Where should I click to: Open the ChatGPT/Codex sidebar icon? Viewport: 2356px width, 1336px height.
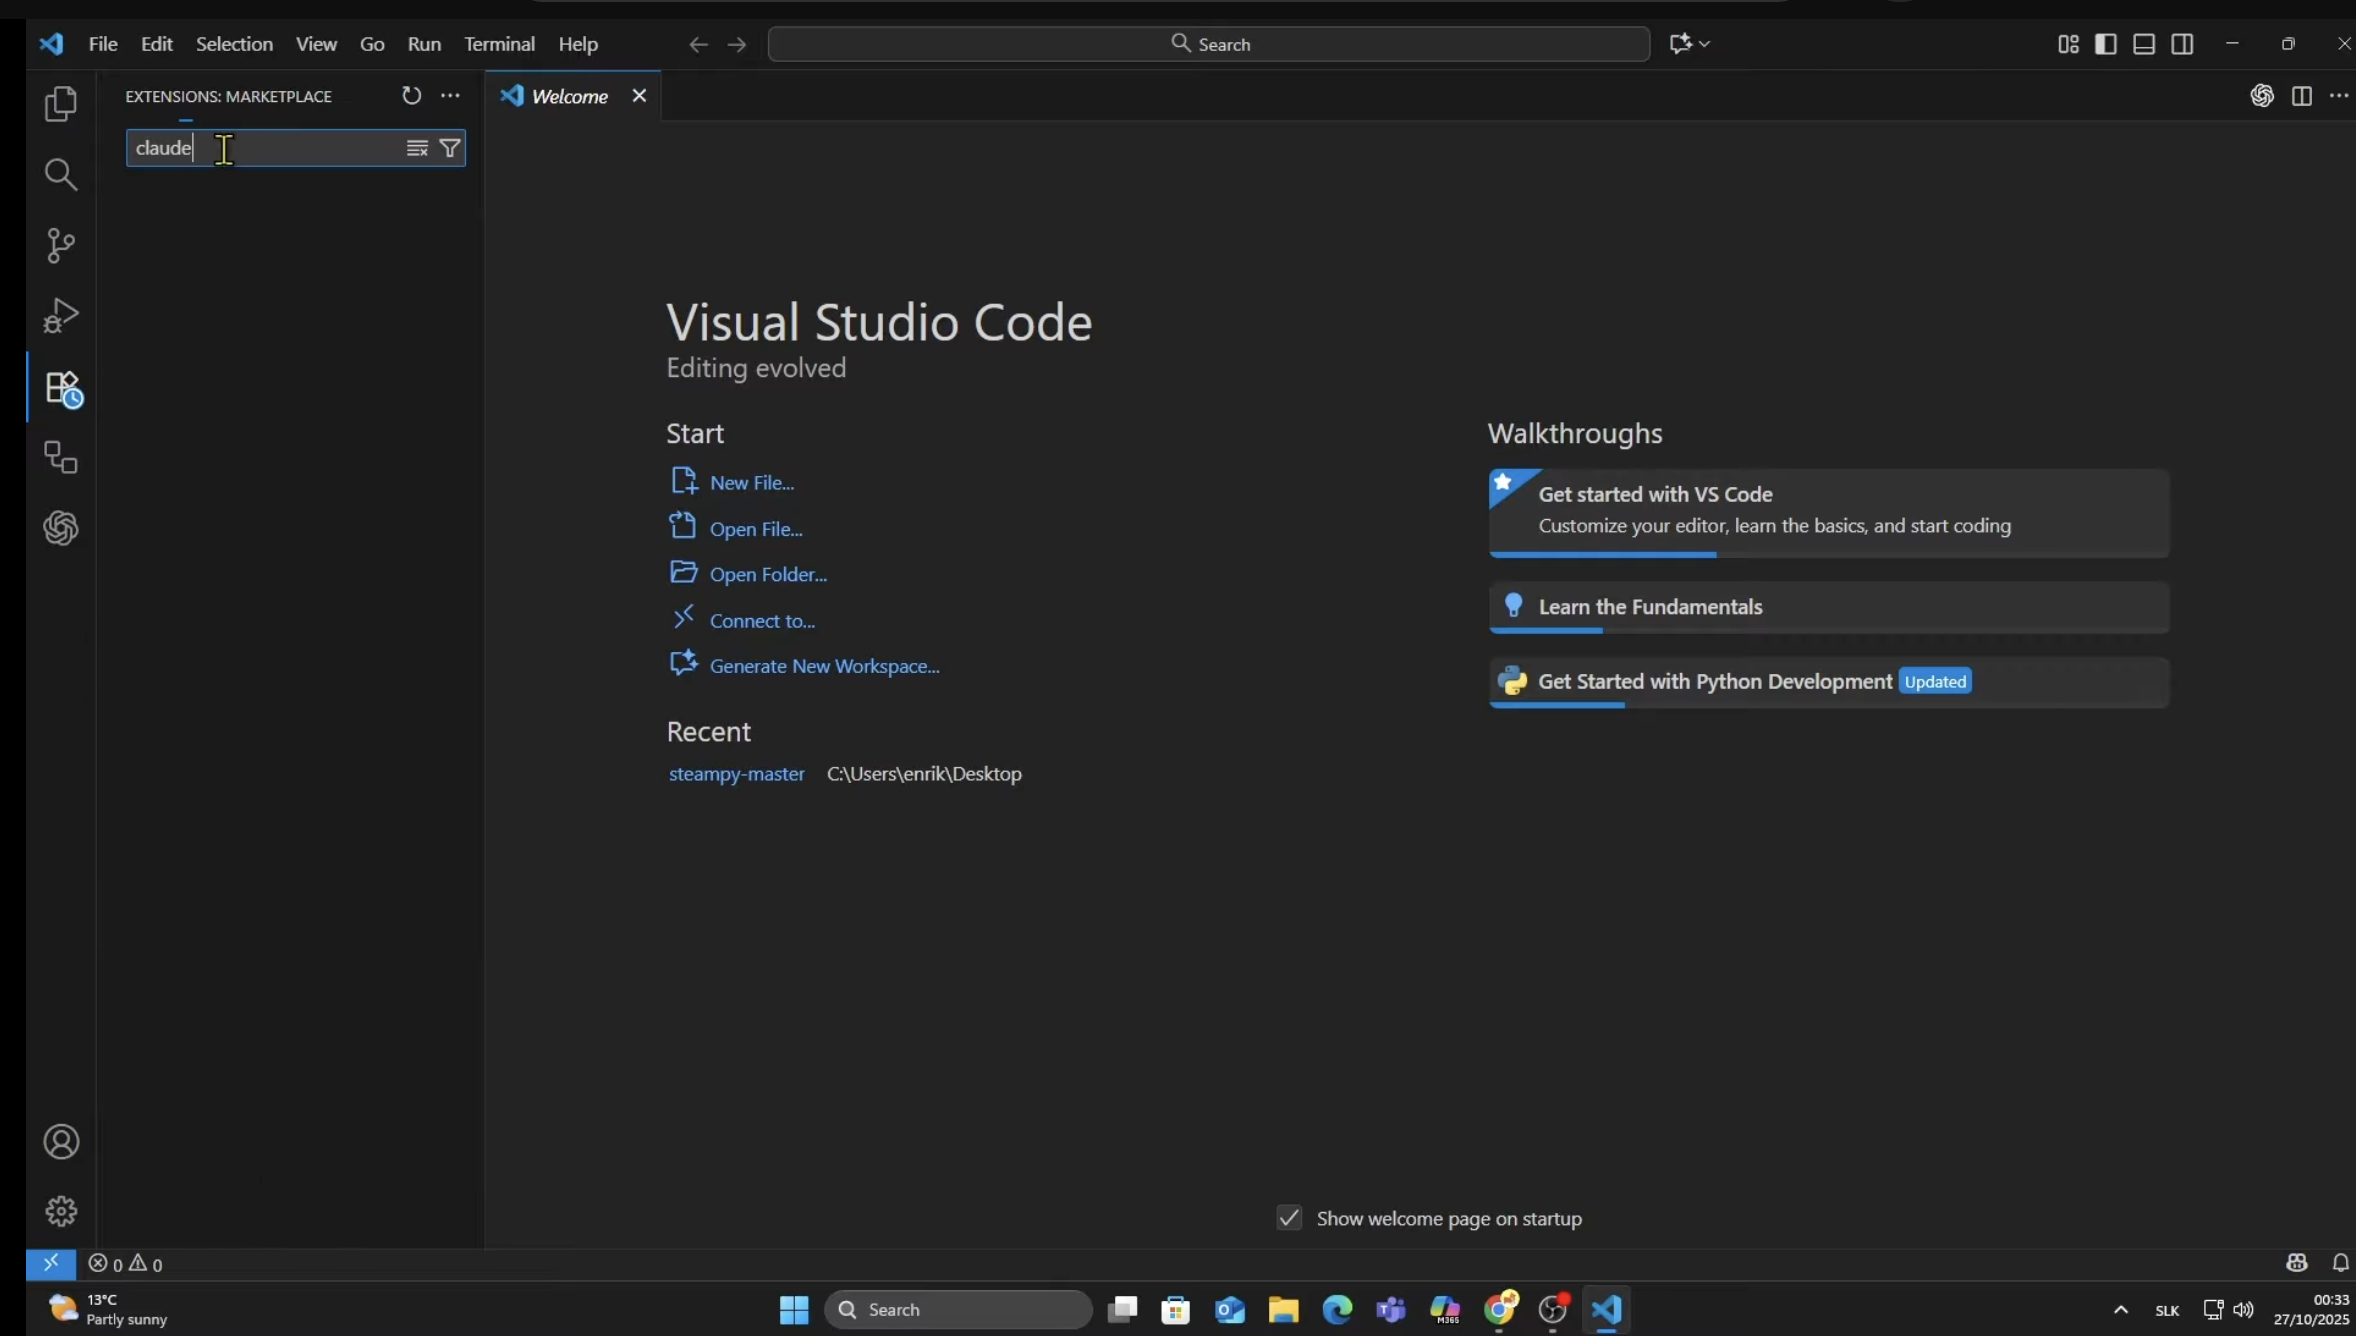coord(61,528)
